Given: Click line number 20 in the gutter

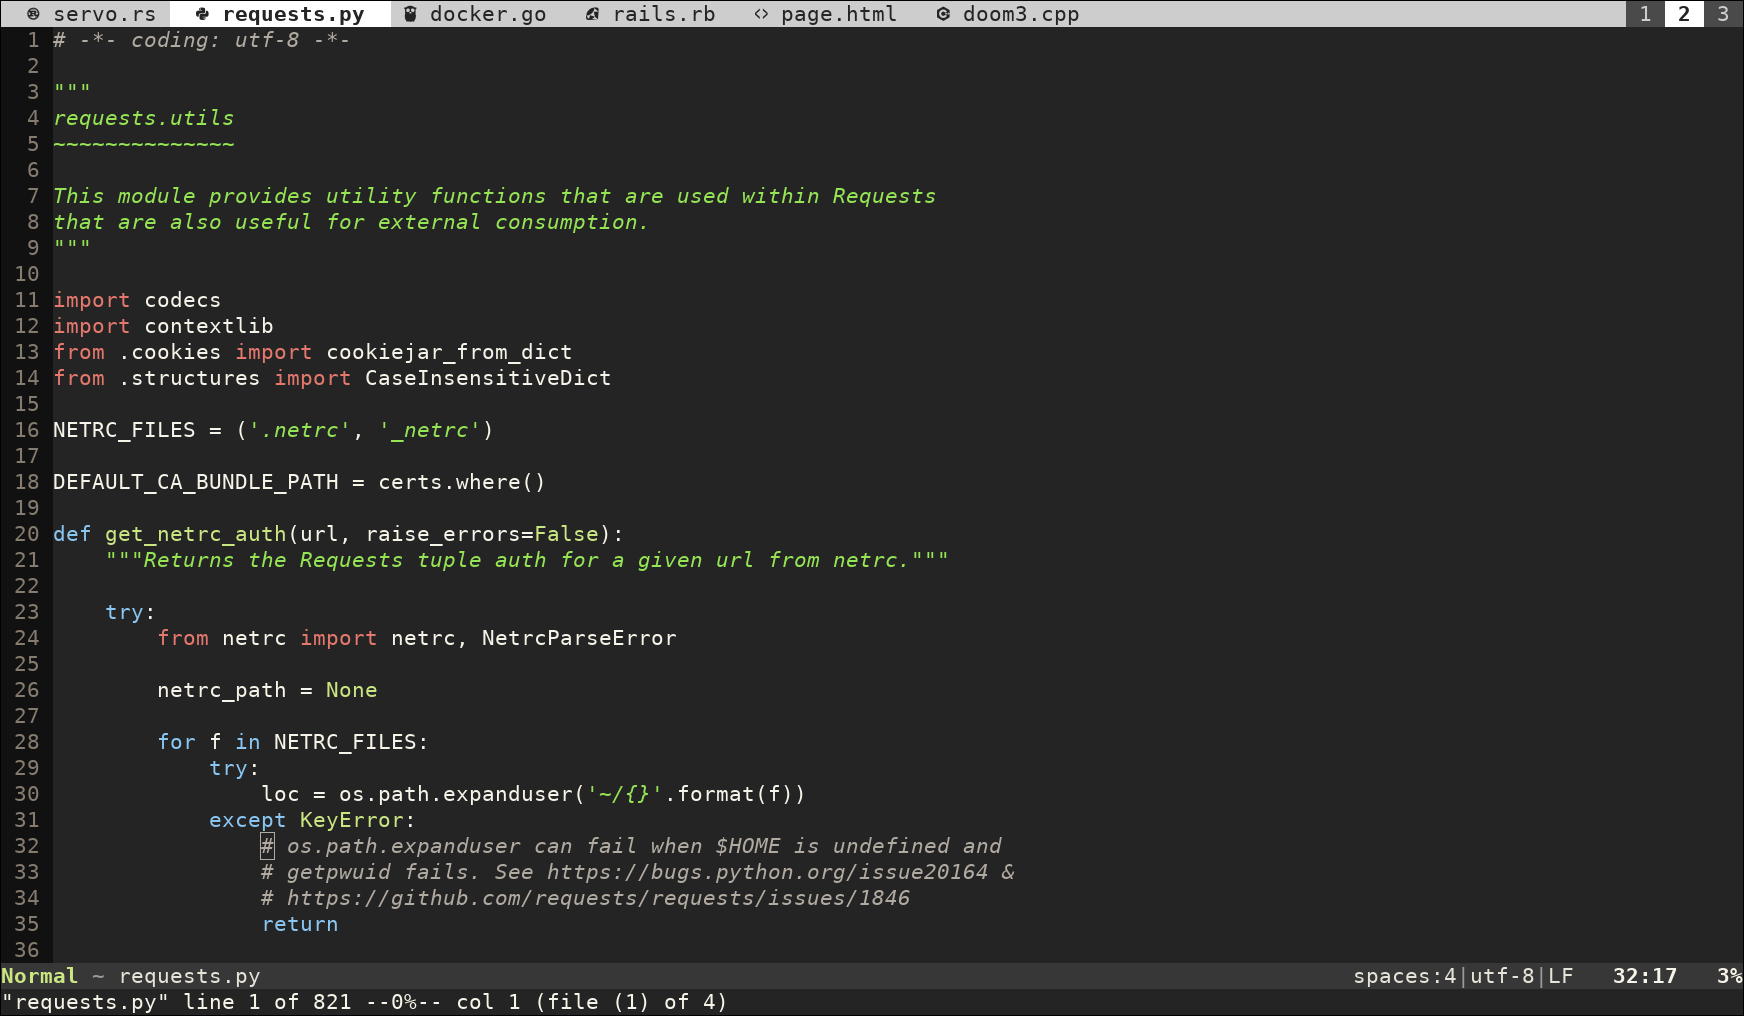Looking at the screenshot, I should pyautogui.click(x=27, y=534).
